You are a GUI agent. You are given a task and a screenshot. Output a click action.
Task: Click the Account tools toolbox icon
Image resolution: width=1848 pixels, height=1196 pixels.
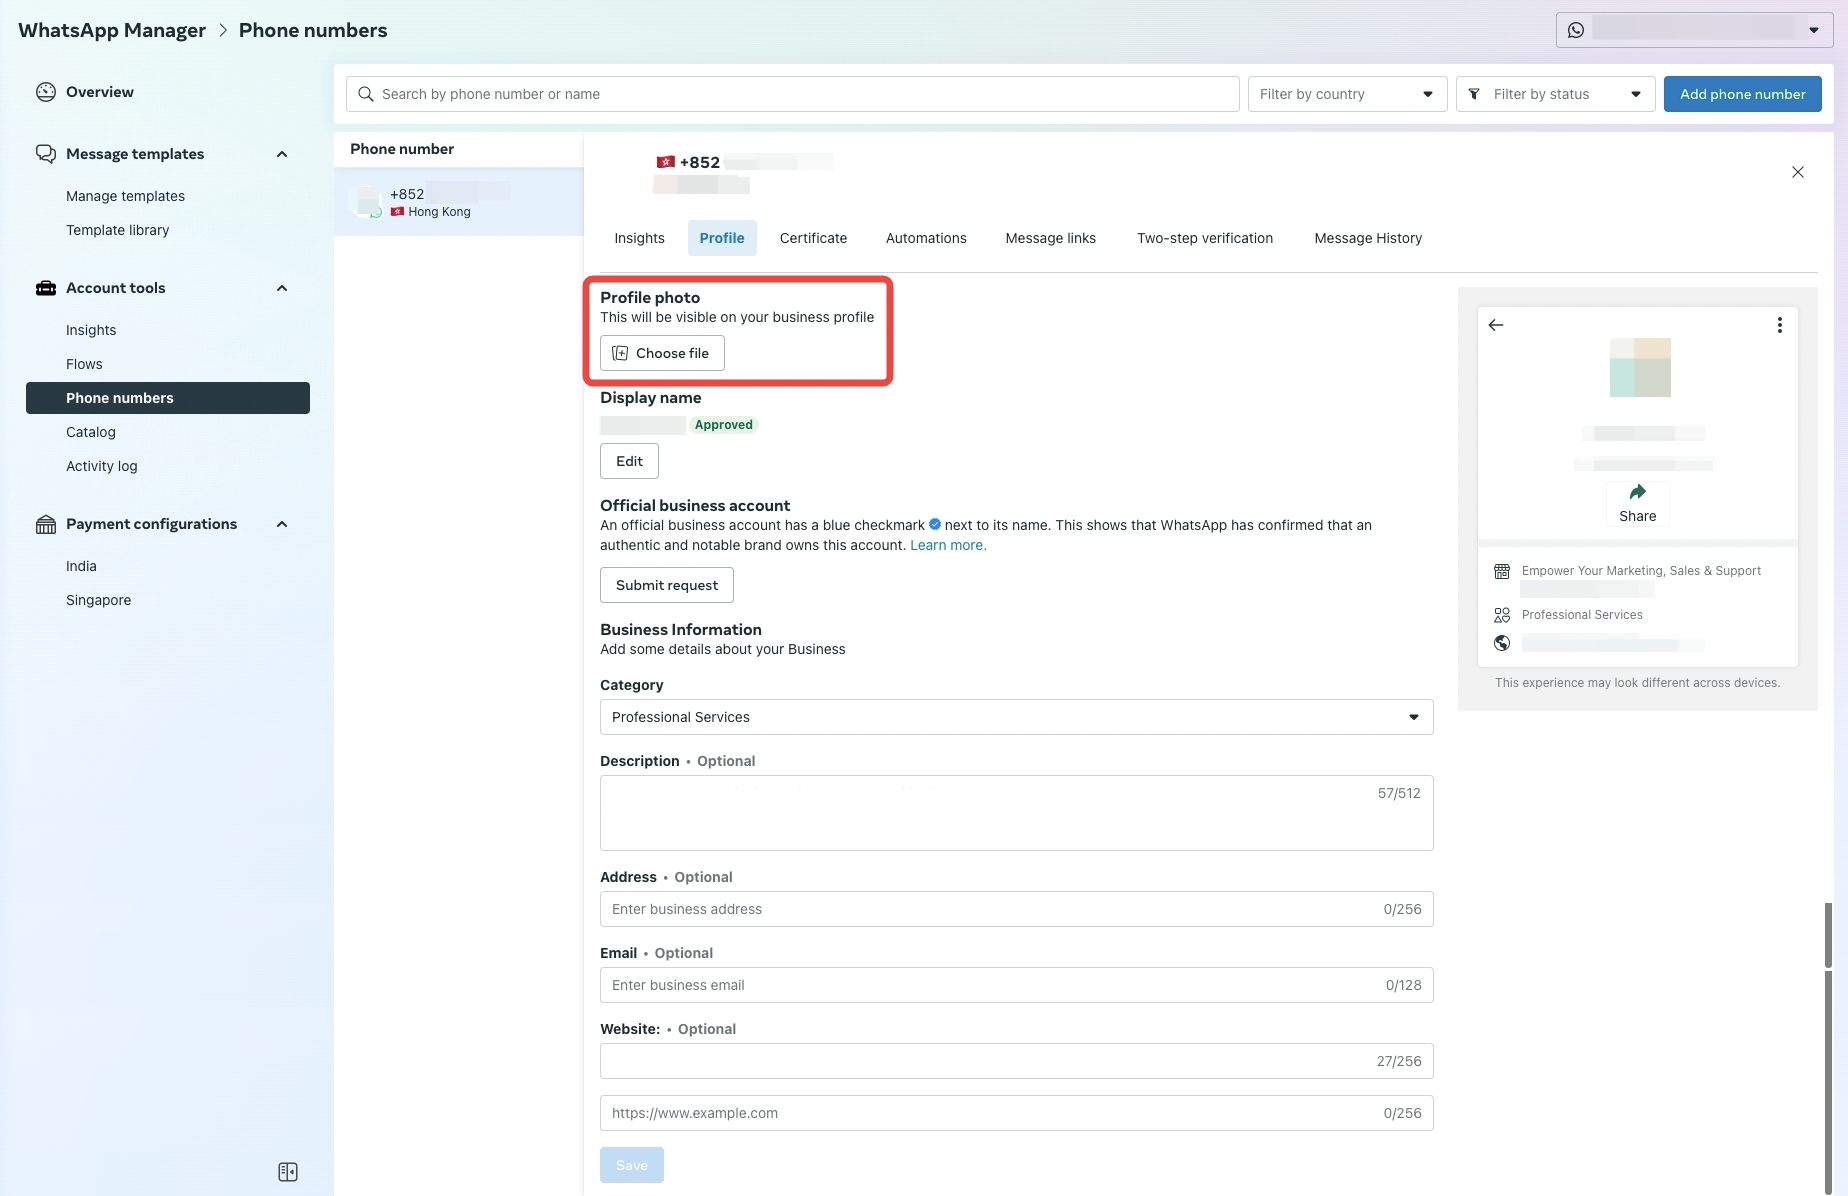46,288
